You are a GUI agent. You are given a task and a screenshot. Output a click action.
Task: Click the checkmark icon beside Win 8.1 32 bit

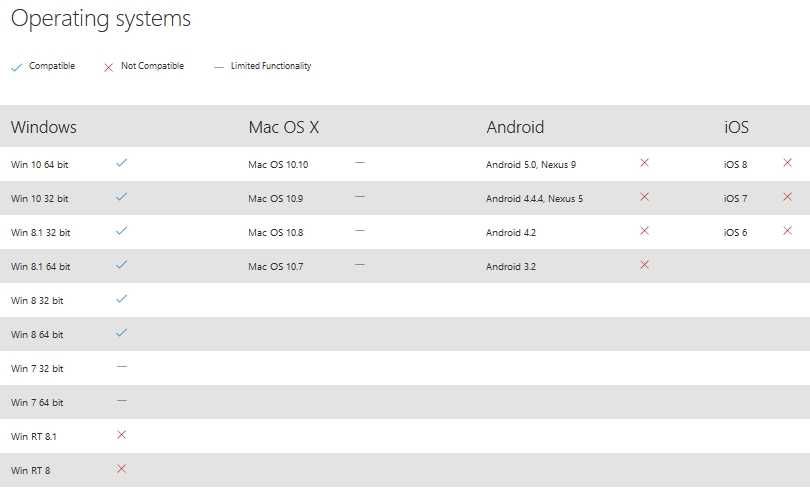pos(121,231)
